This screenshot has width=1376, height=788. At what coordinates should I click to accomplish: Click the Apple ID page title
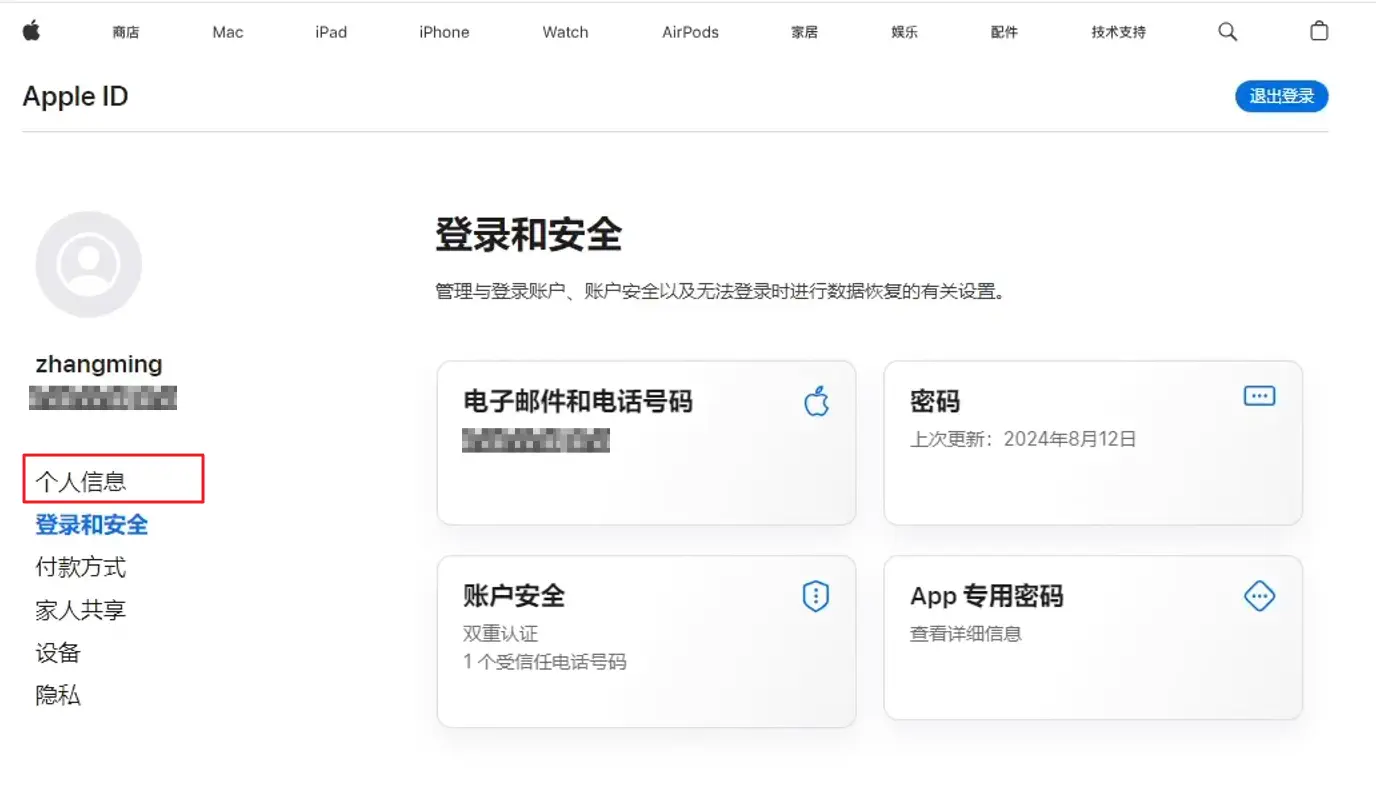pos(75,96)
